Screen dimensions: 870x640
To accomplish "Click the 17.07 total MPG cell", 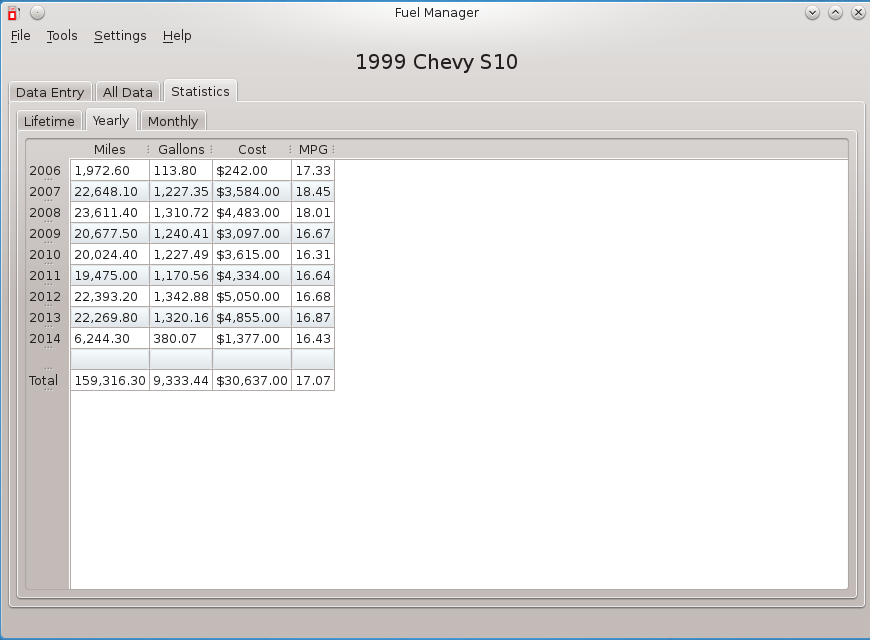I will (x=313, y=381).
